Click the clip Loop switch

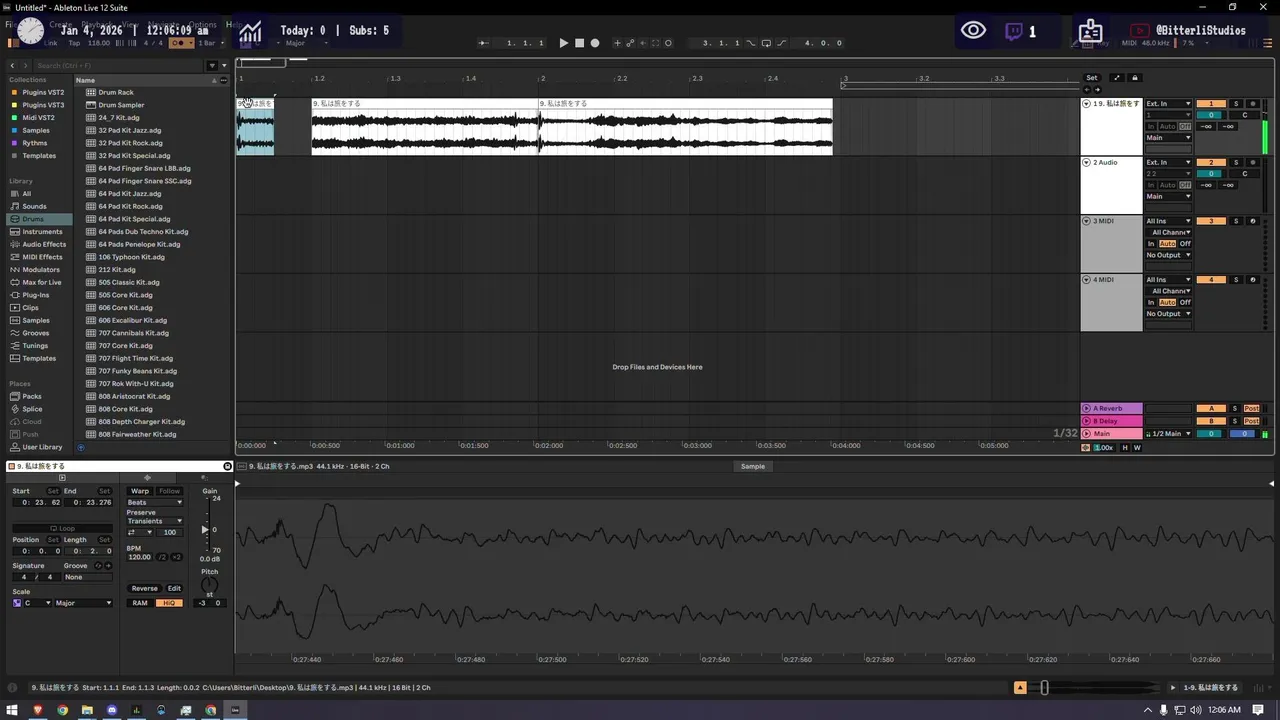pyautogui.click(x=62, y=528)
